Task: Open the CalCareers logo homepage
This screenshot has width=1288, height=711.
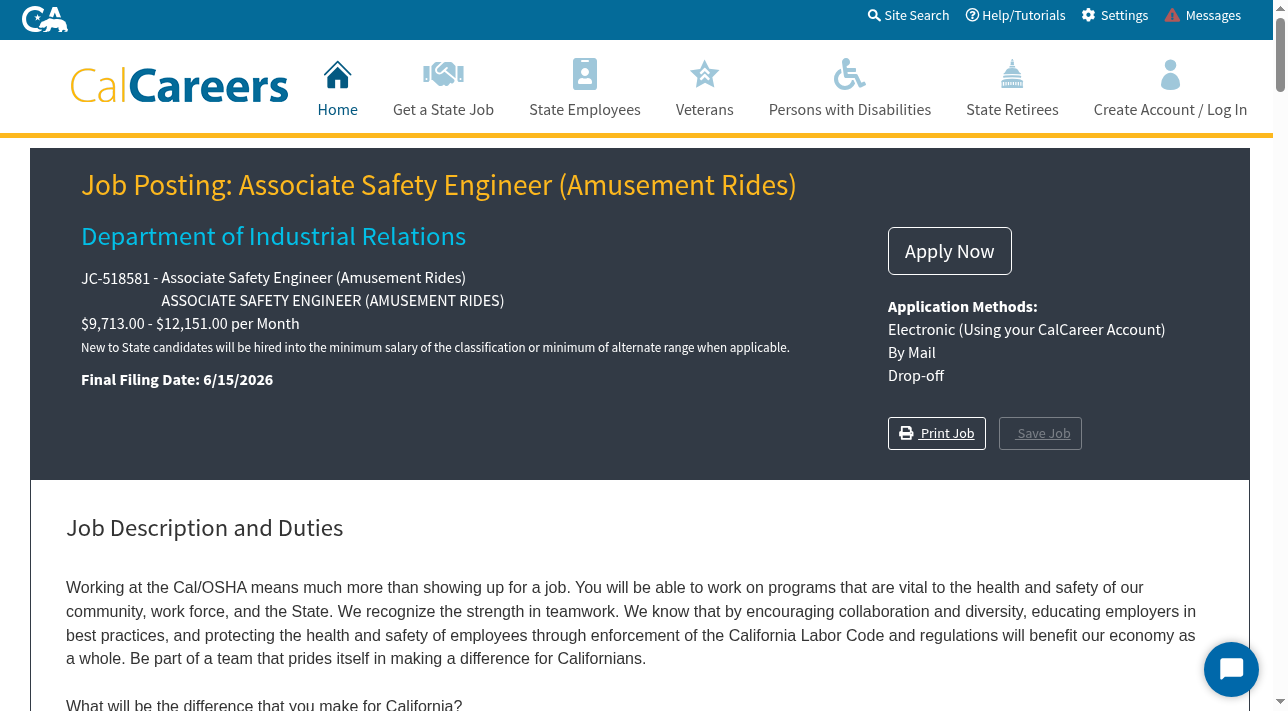Action: [179, 86]
